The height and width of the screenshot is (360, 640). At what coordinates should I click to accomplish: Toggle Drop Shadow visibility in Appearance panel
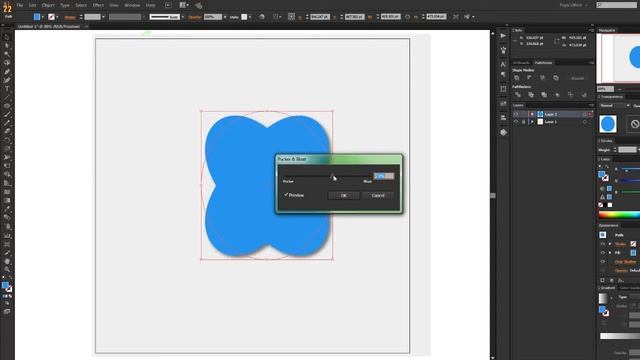coord(603,262)
